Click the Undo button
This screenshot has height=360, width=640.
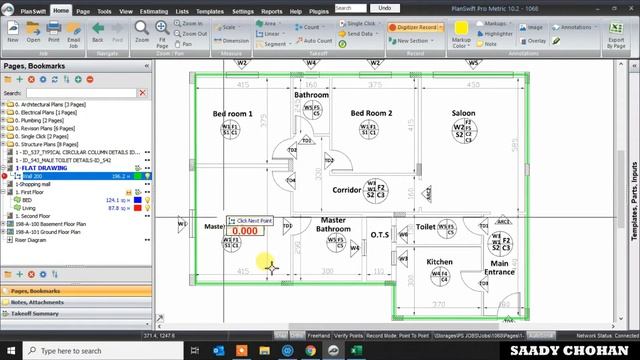(x=384, y=8)
